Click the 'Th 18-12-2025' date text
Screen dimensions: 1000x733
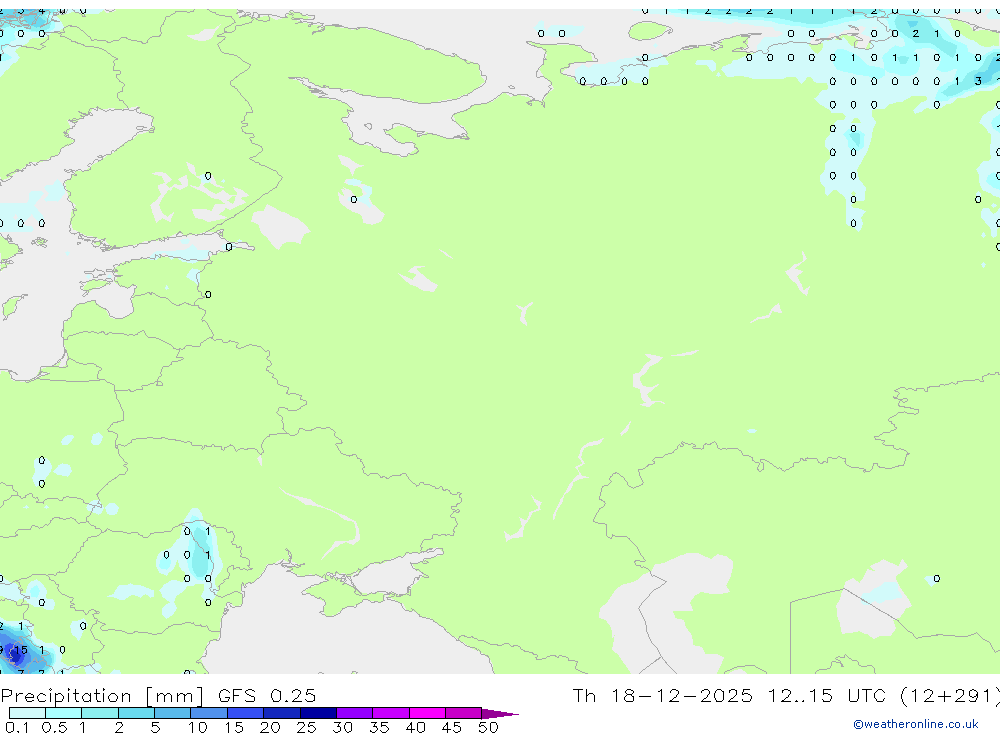[x=662, y=695]
